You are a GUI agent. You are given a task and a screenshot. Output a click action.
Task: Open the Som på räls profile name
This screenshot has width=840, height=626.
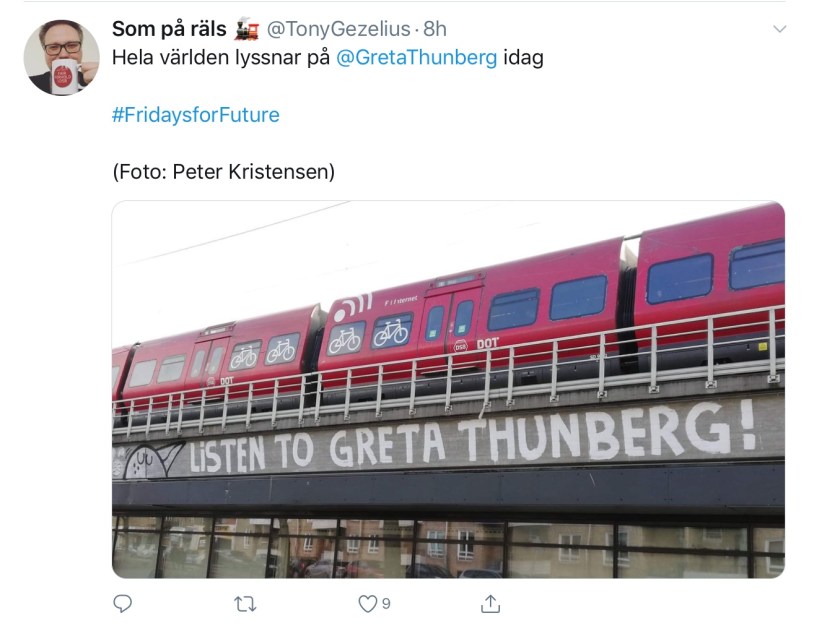[x=169, y=29]
